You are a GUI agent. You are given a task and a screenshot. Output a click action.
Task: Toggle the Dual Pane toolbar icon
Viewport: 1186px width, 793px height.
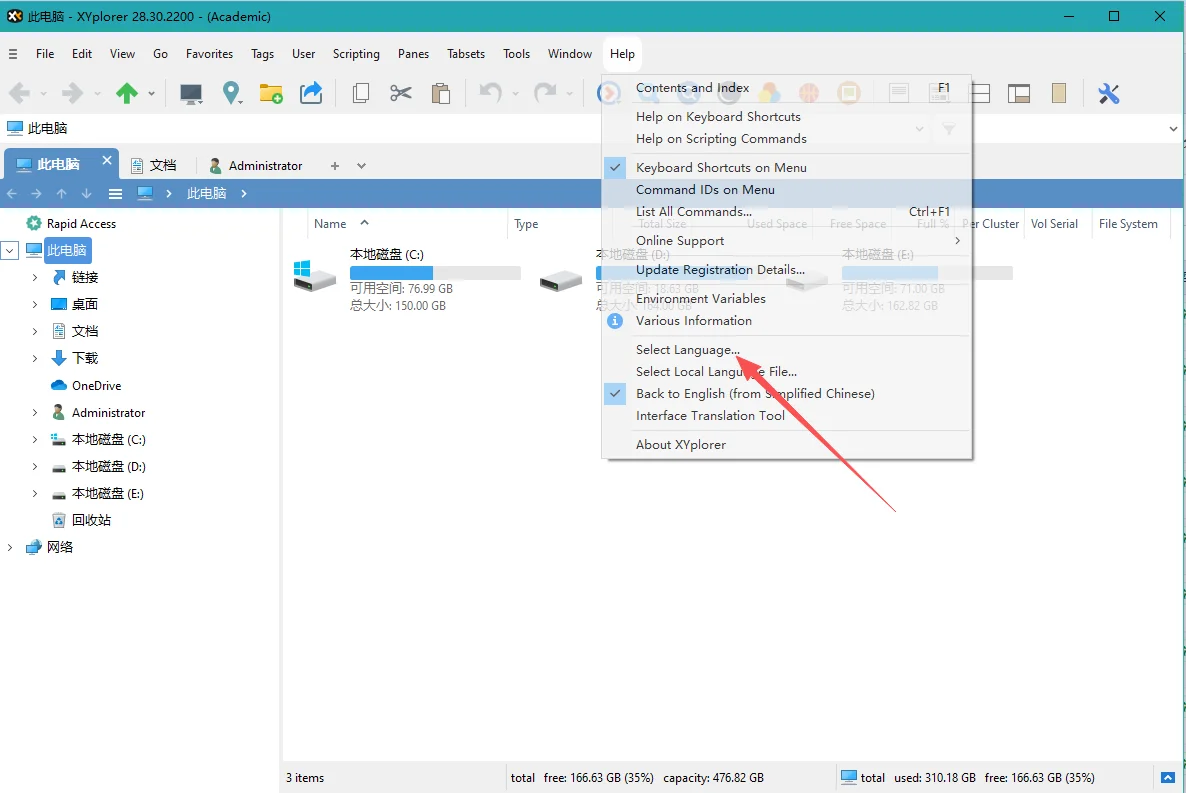(980, 93)
